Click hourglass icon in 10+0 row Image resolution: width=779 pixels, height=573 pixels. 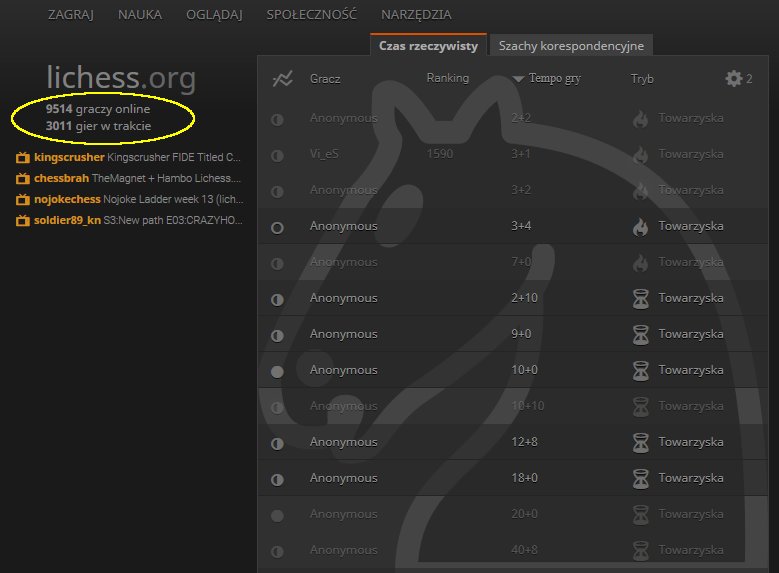coord(640,371)
